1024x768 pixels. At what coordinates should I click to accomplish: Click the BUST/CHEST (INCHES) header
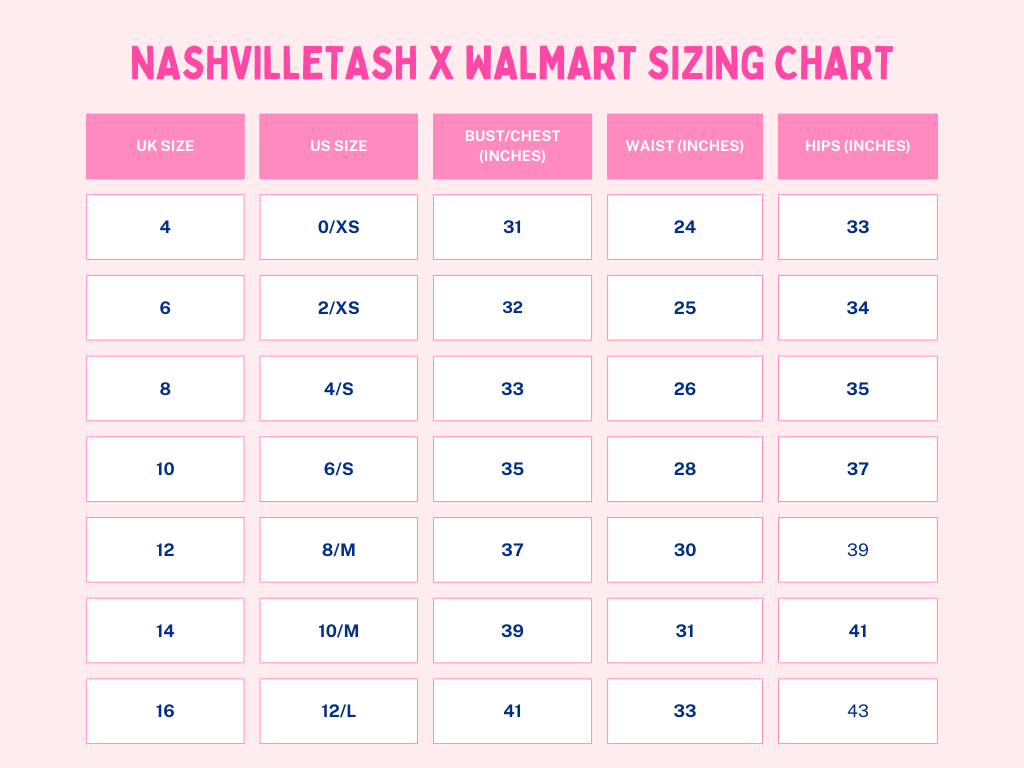[512, 146]
